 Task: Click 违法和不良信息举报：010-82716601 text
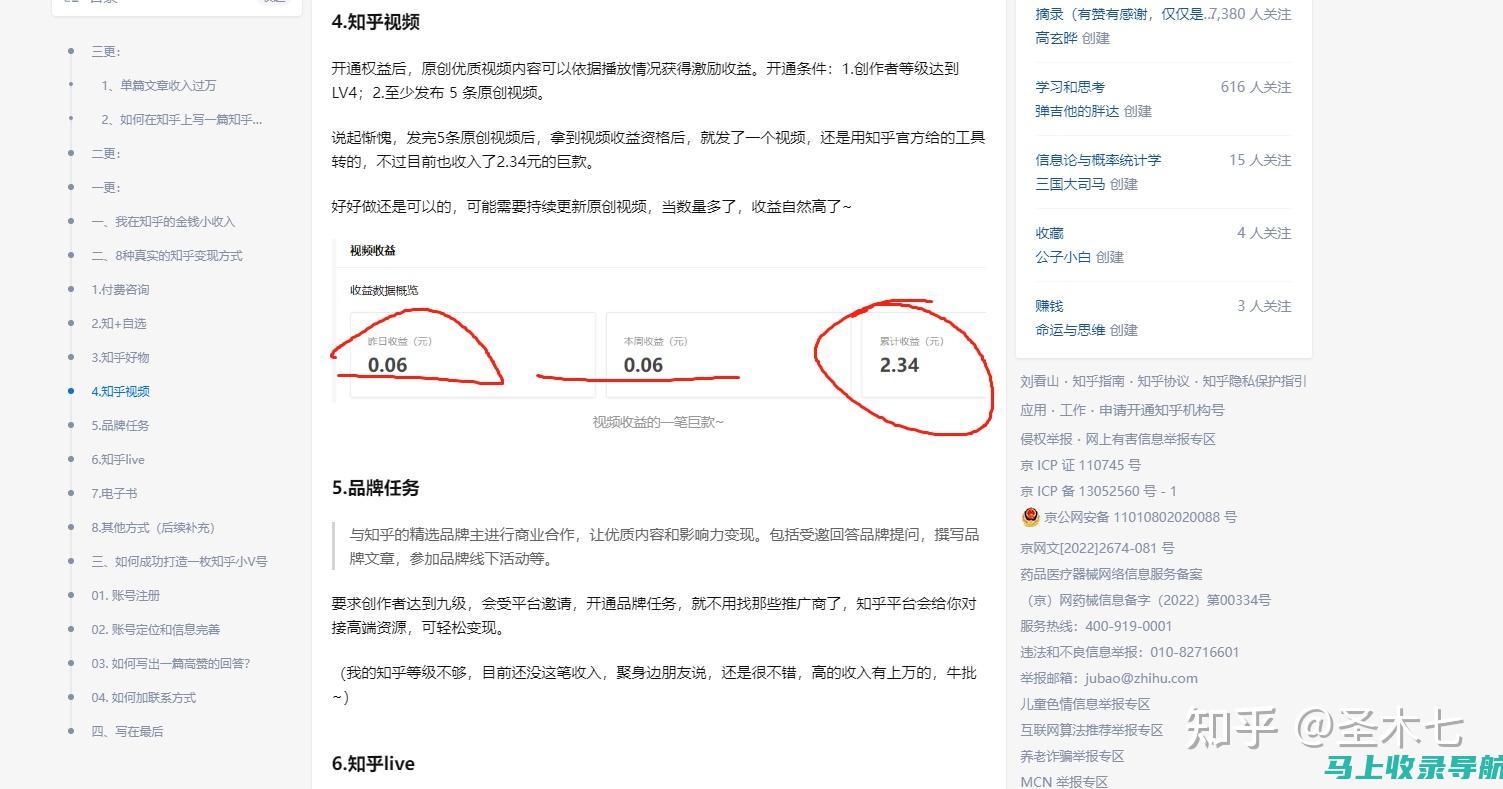click(x=1129, y=652)
